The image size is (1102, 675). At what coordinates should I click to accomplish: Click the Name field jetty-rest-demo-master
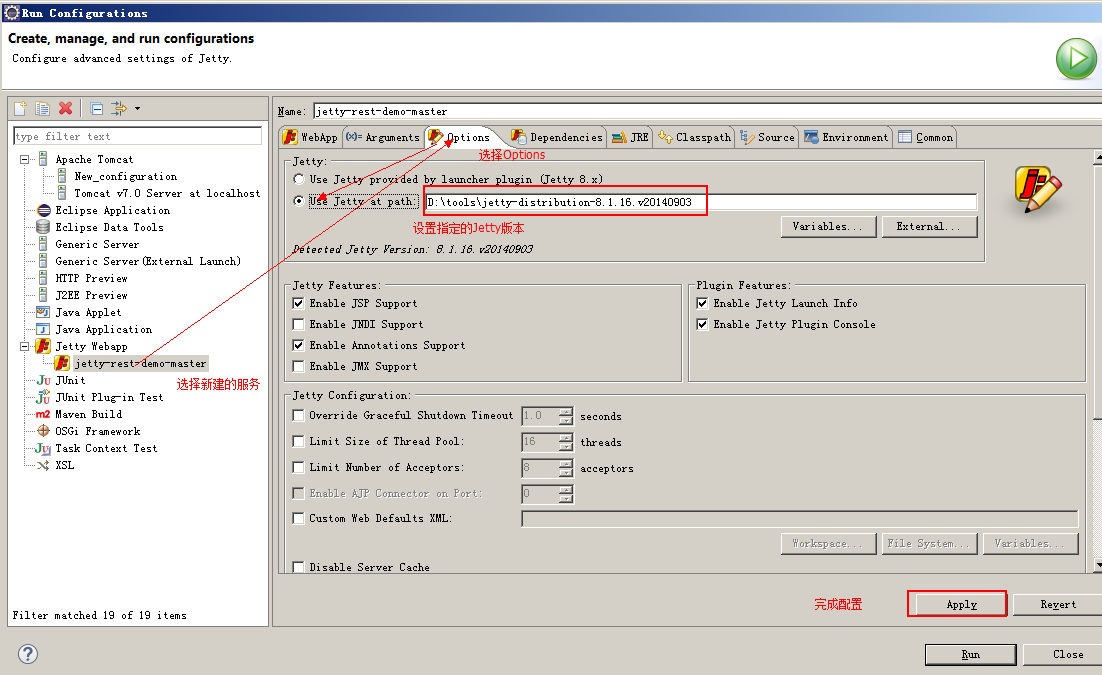tap(706, 111)
